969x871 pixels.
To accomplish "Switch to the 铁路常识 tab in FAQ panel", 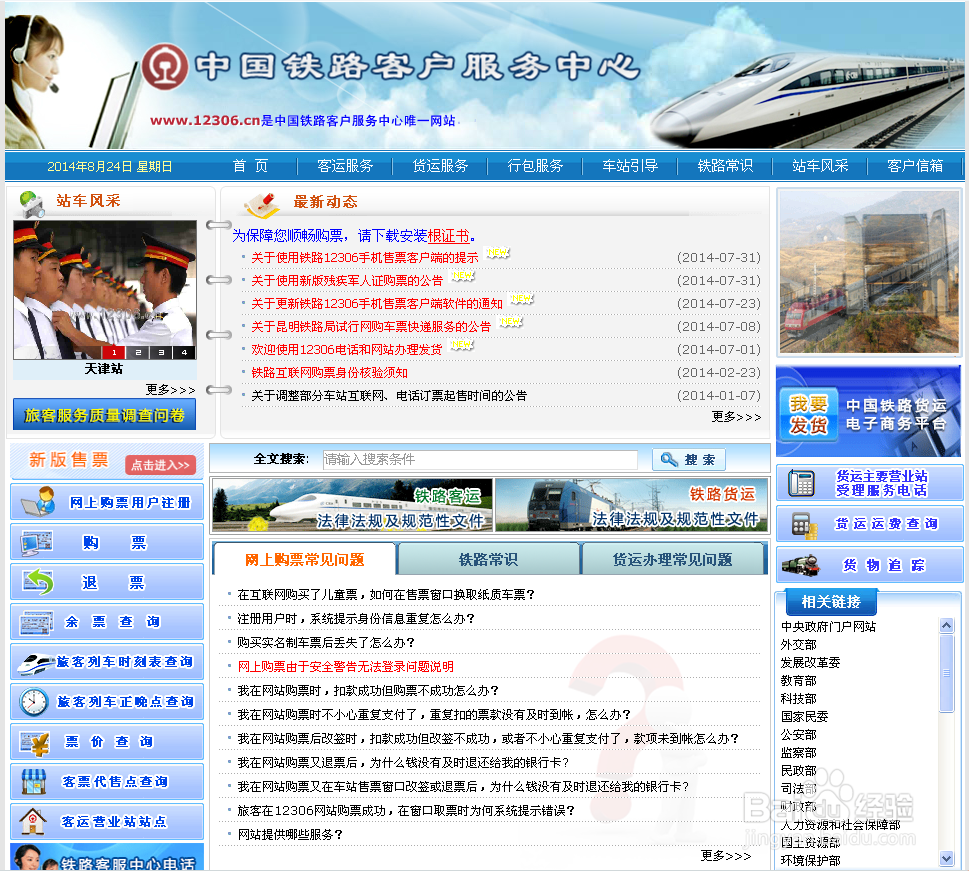I will pyautogui.click(x=488, y=559).
